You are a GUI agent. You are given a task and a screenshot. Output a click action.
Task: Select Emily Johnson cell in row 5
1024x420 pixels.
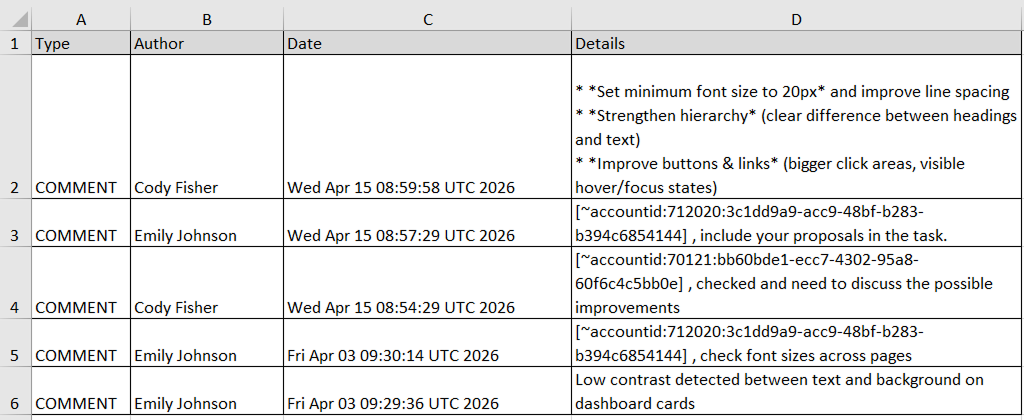click(207, 343)
